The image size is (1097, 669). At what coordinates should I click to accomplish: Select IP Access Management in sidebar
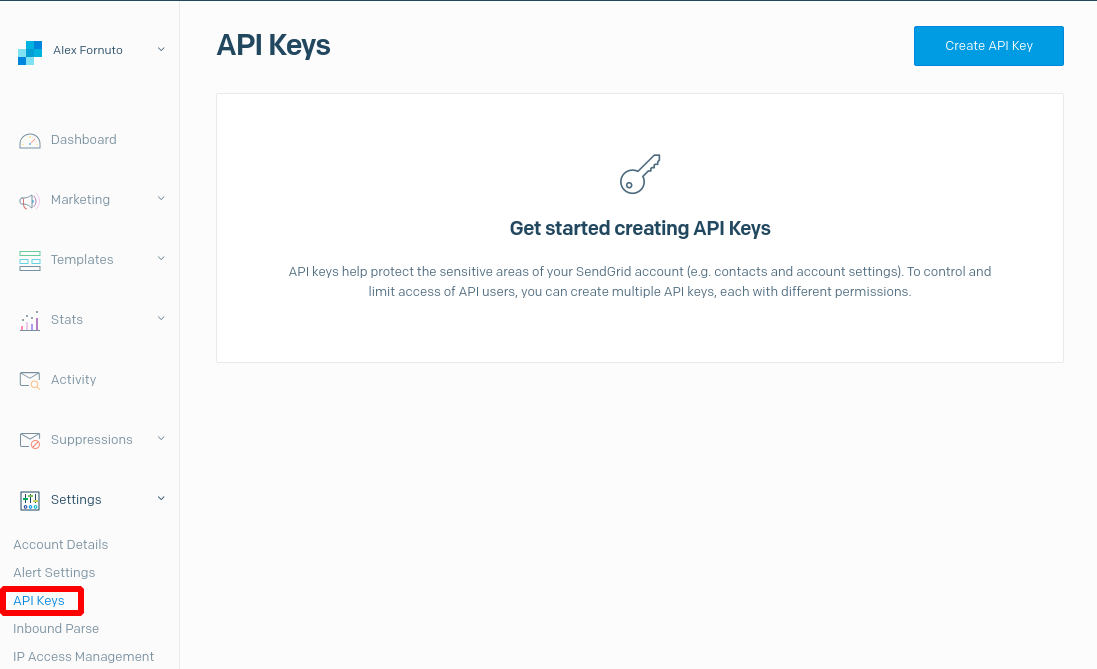click(x=83, y=656)
